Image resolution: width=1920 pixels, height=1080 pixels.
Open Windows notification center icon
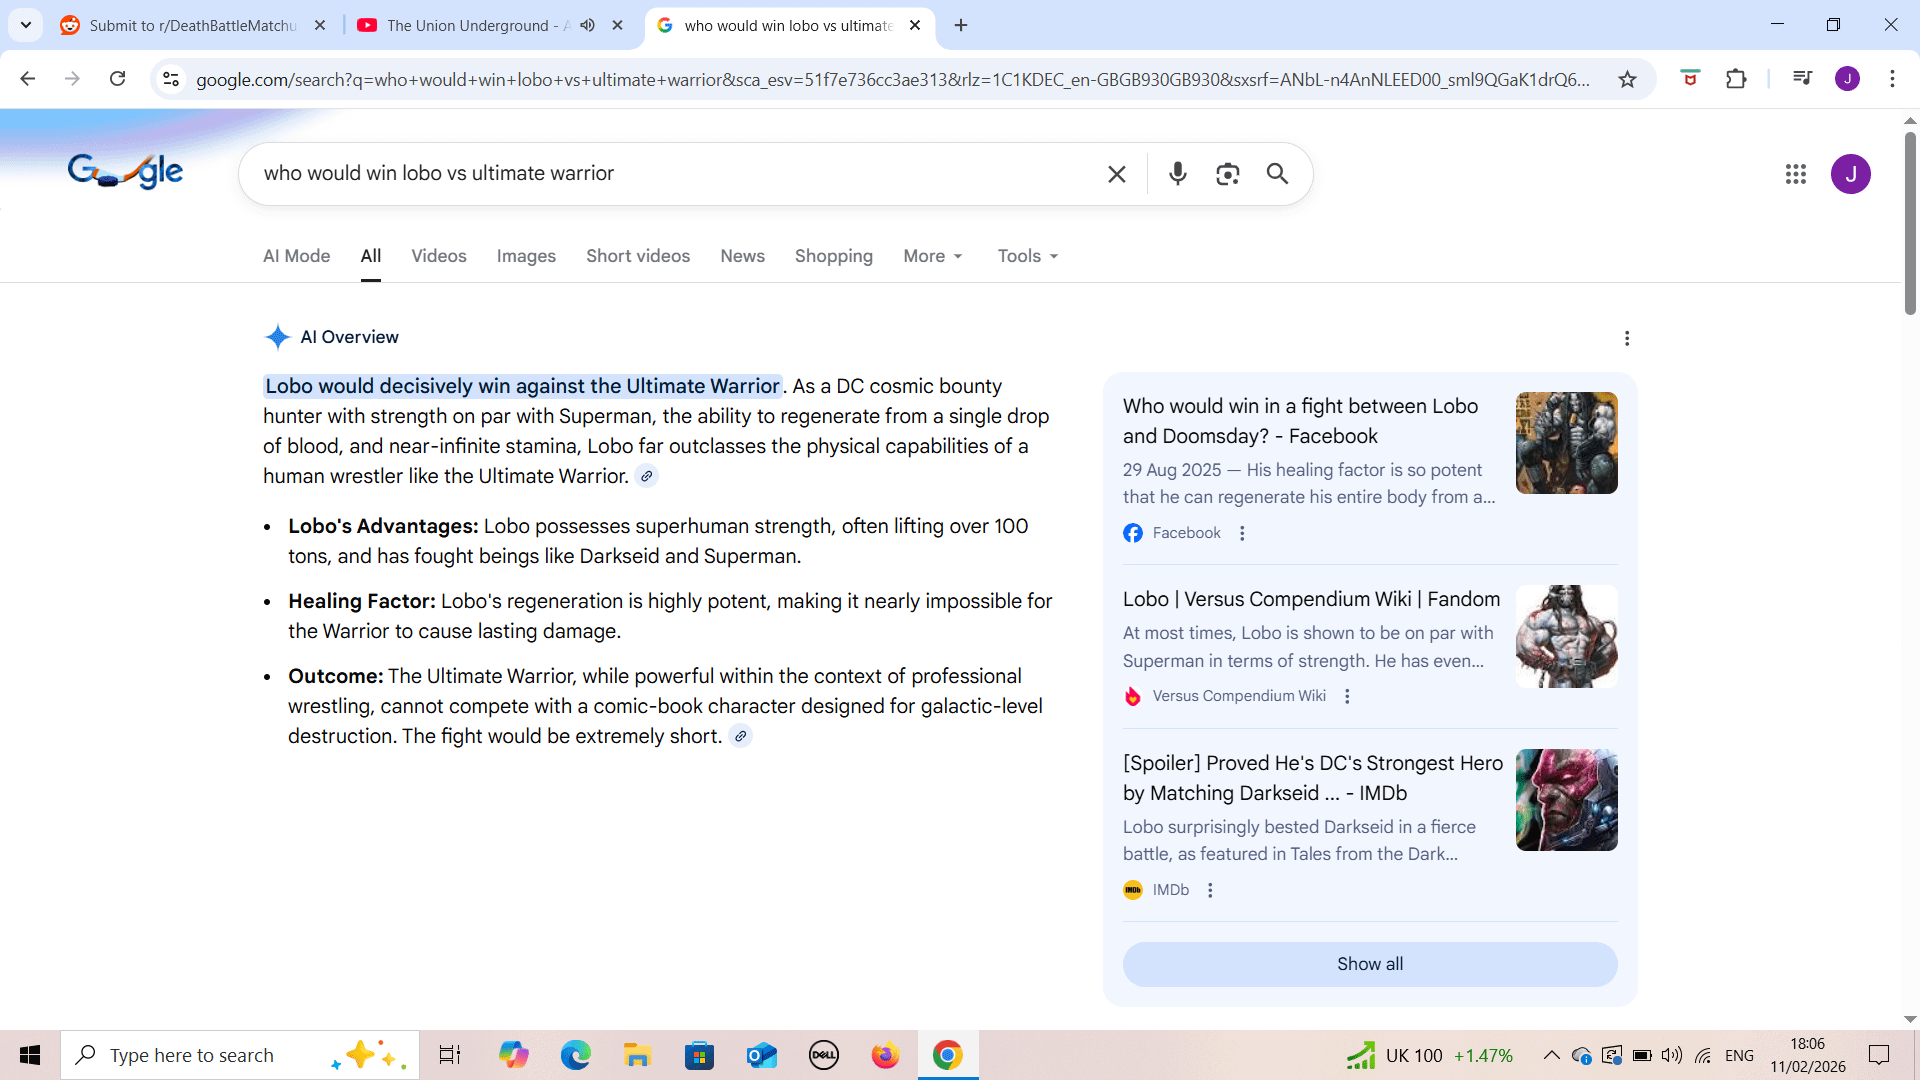coord(1880,1055)
